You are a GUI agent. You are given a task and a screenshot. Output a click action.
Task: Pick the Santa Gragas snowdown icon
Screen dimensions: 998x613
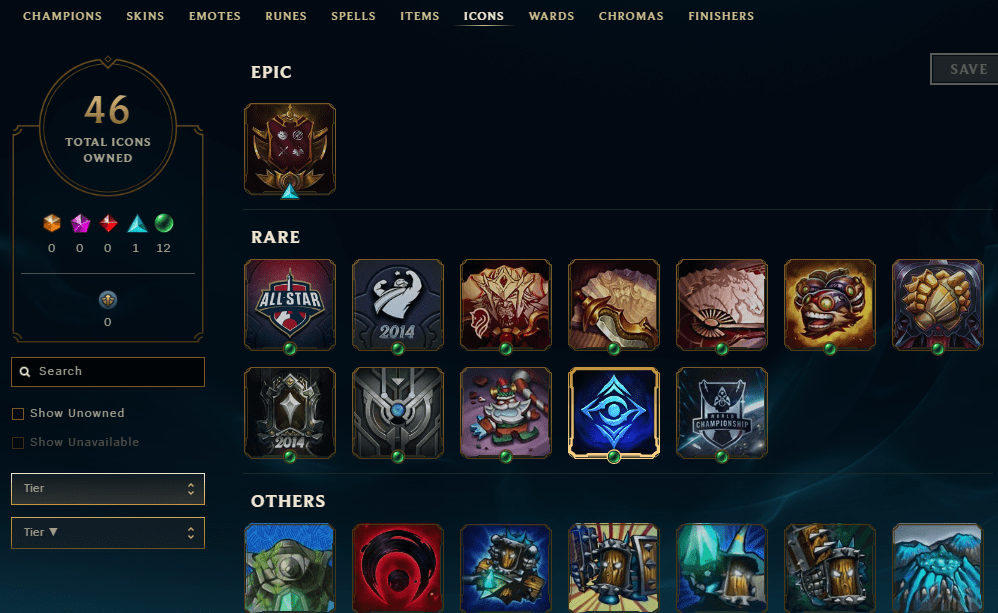tap(505, 413)
